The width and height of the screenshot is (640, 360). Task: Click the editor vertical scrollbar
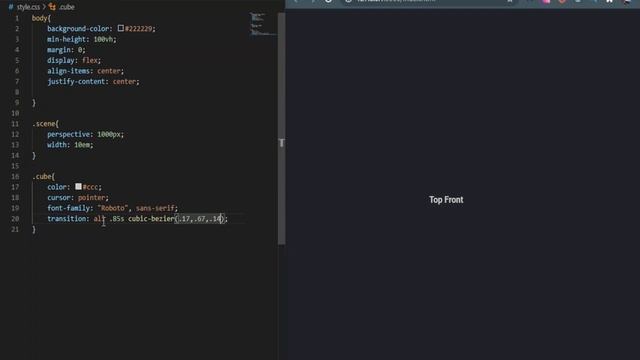pos(281,129)
